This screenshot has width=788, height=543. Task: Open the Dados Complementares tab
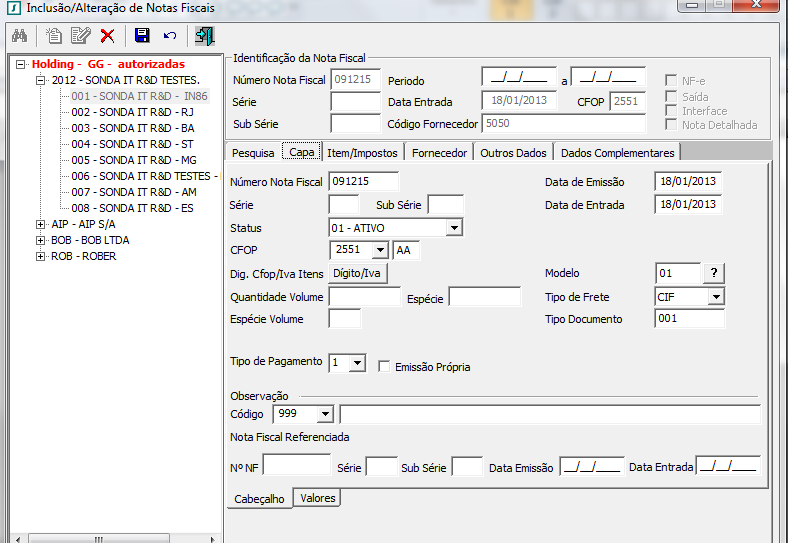pyautogui.click(x=617, y=153)
